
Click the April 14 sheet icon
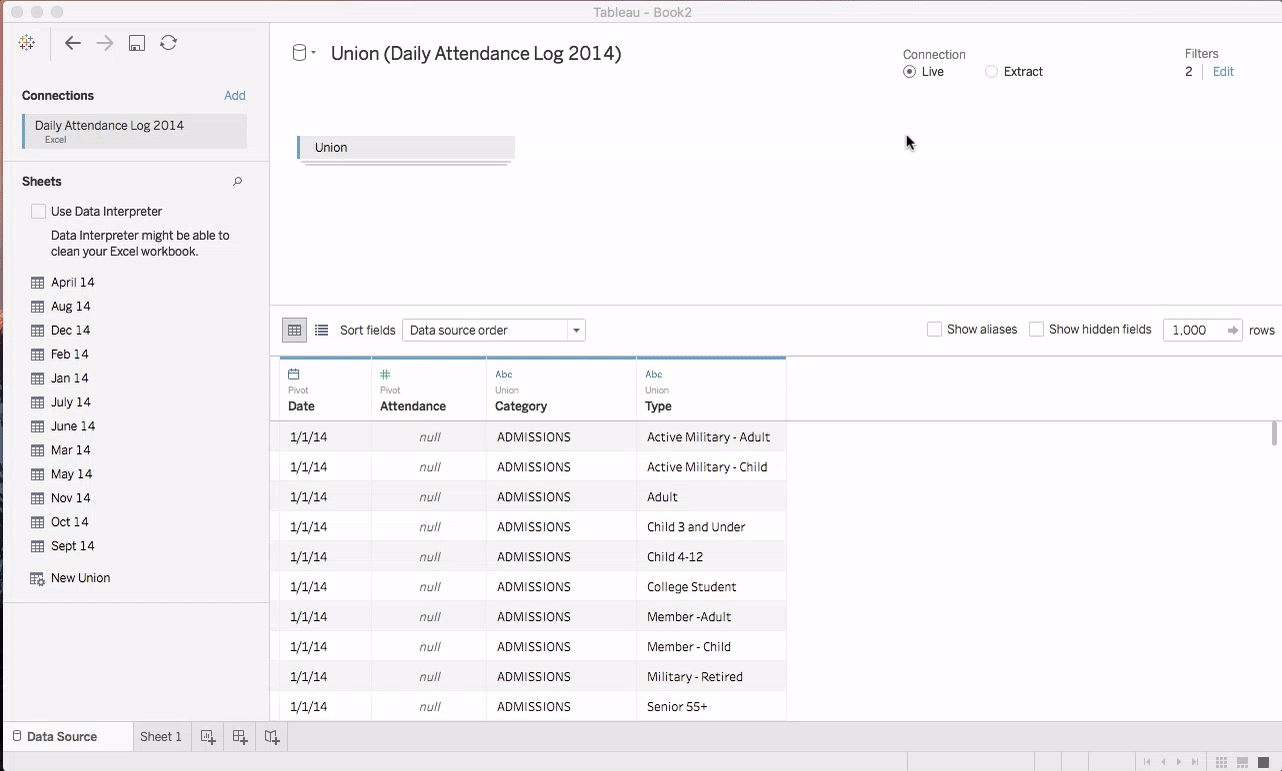[37, 282]
